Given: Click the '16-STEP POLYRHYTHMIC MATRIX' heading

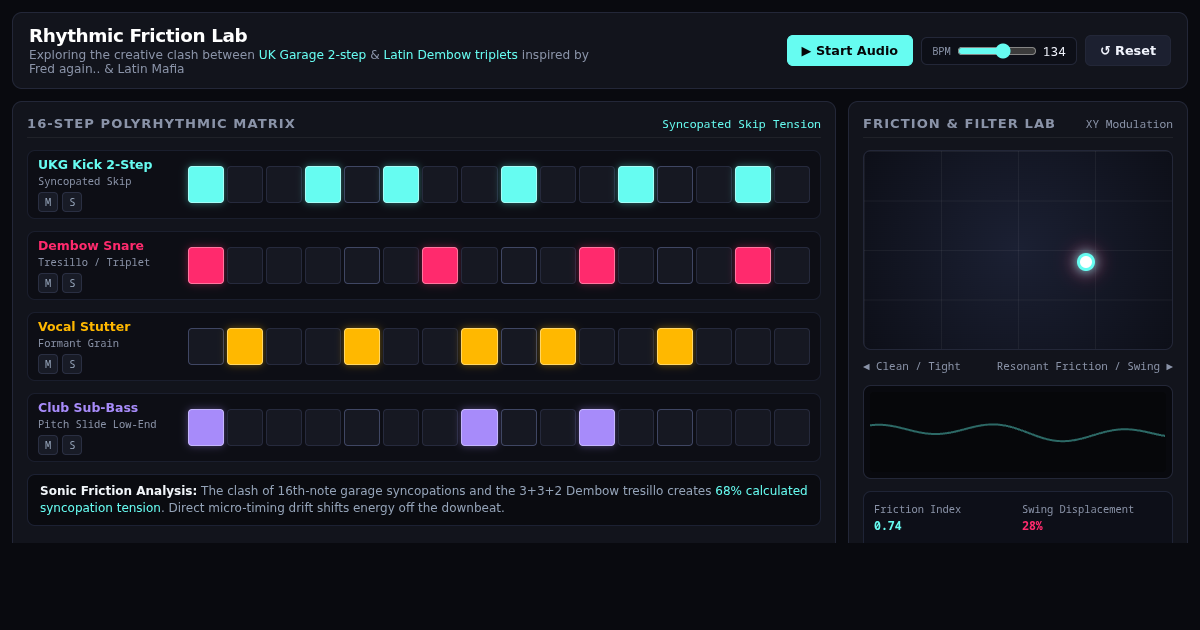Looking at the screenshot, I should pyautogui.click(x=161, y=124).
